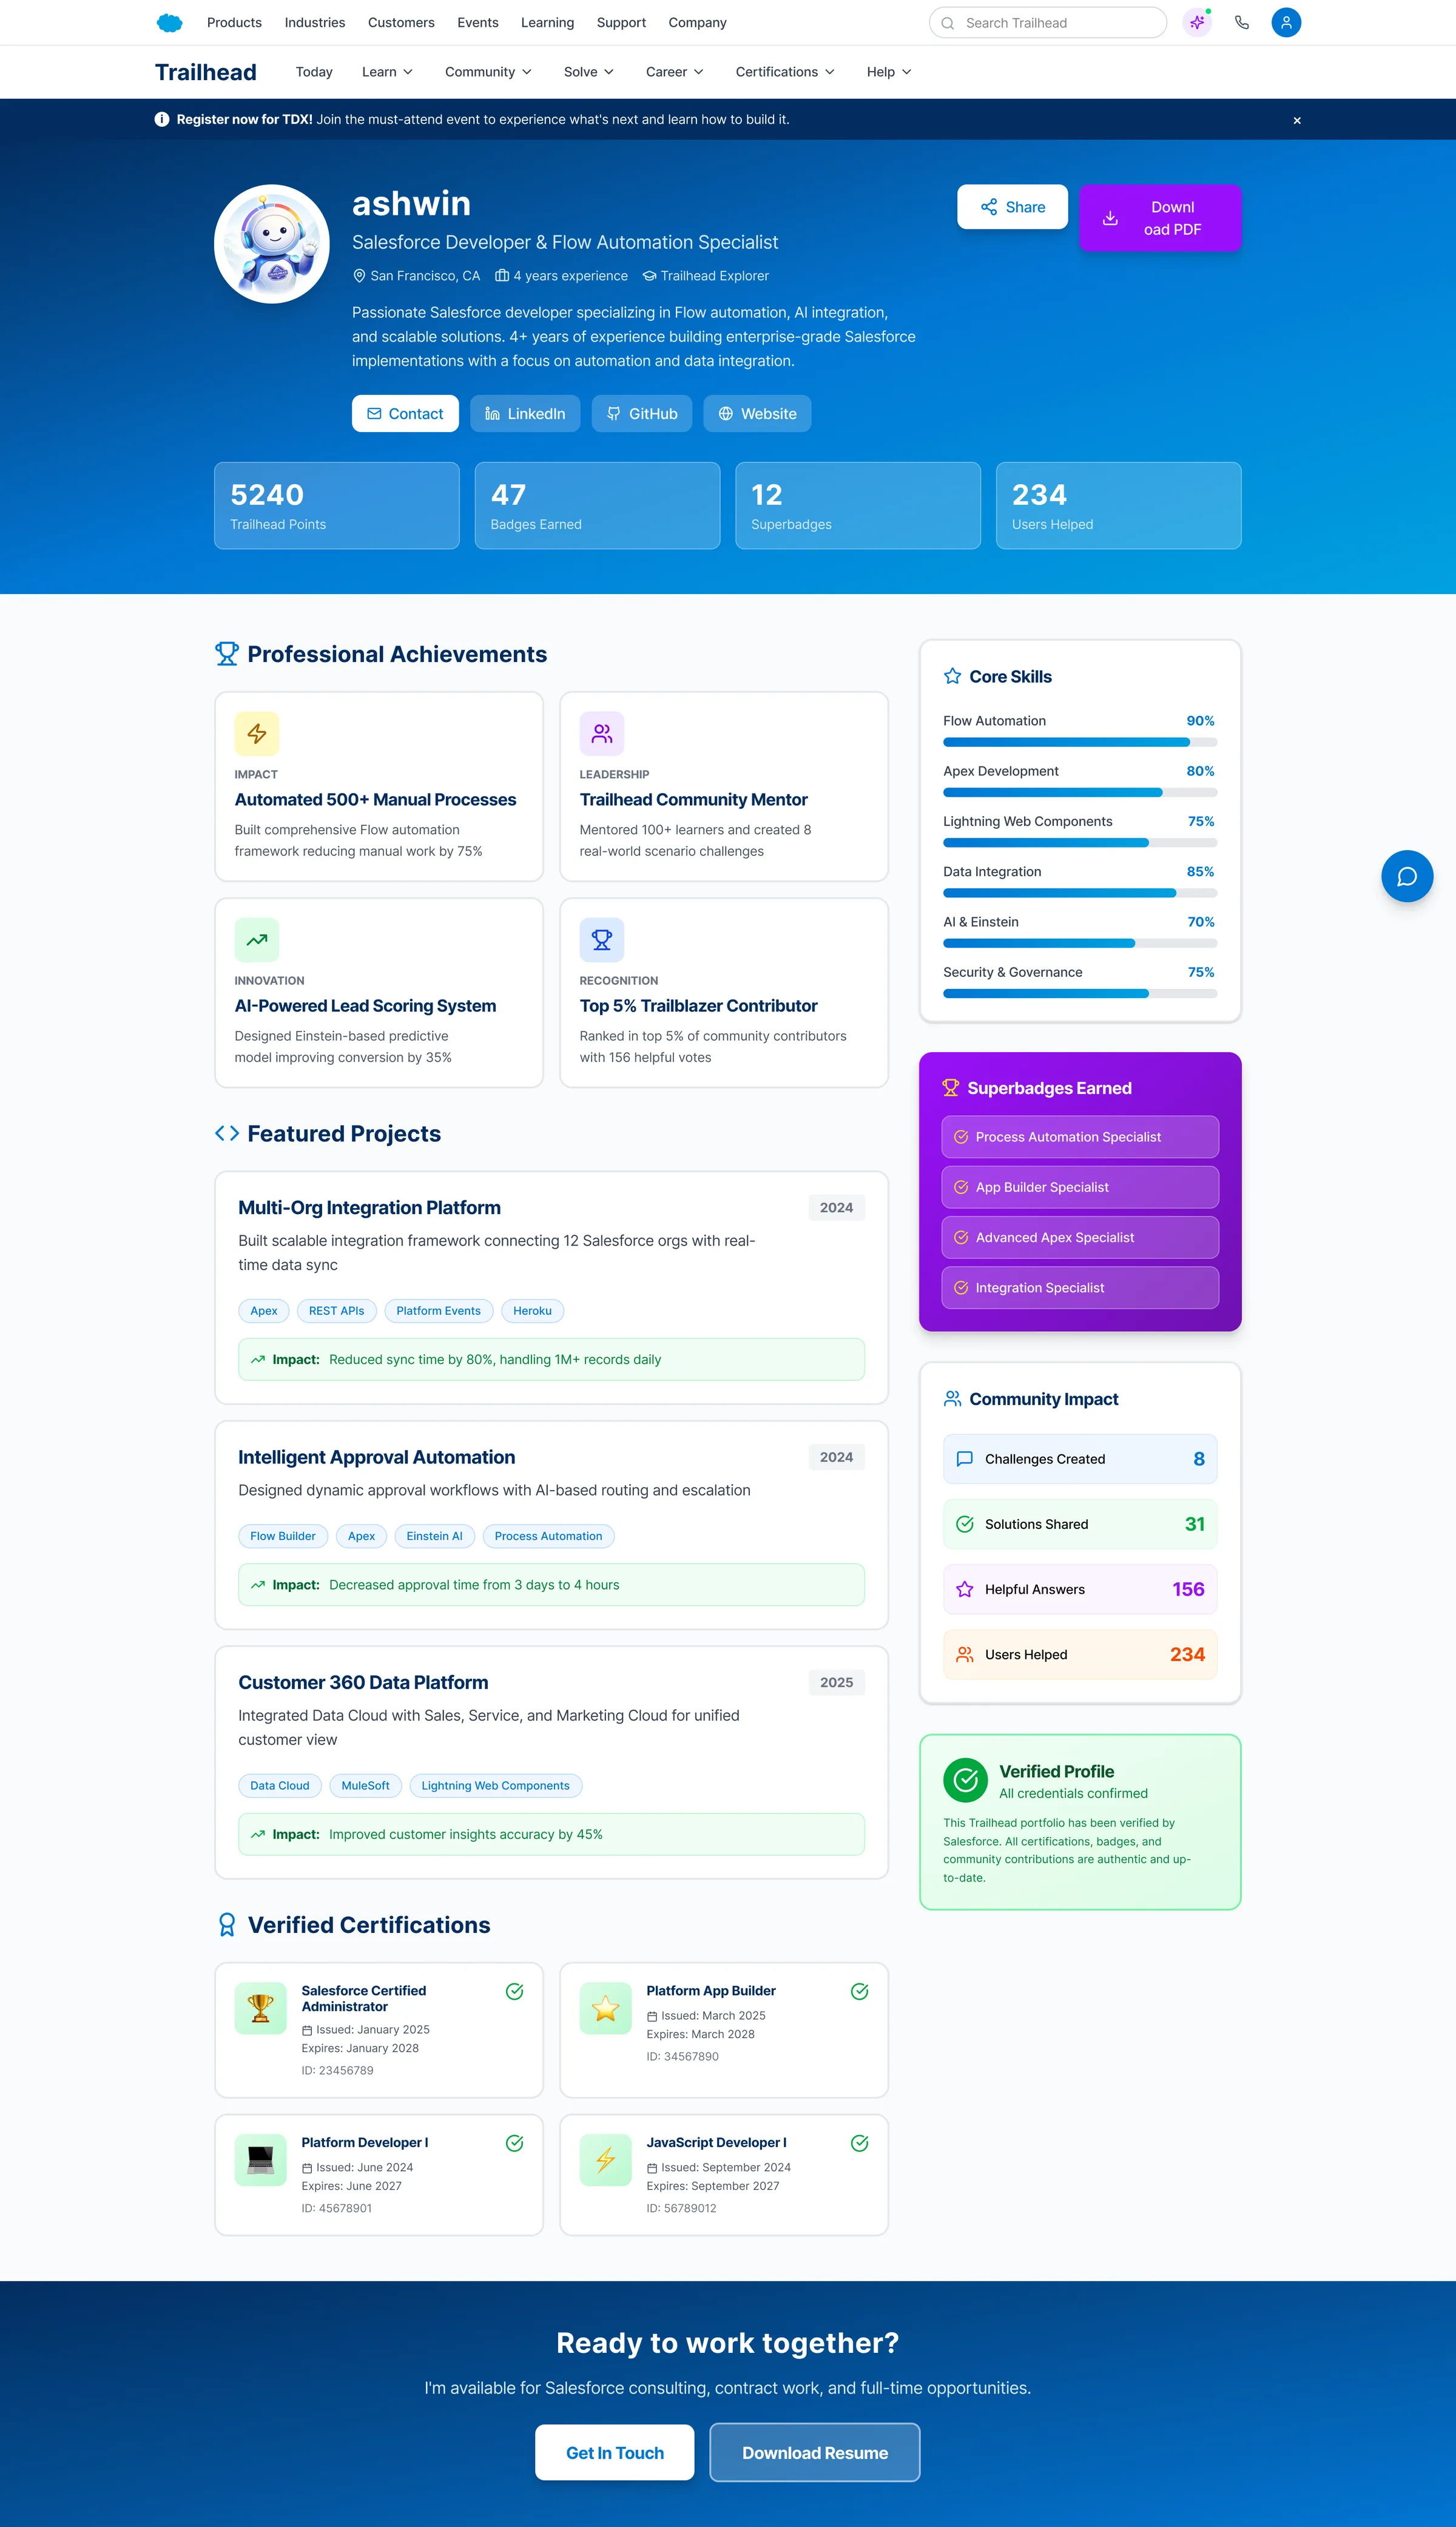Expand the Certifications dropdown menu
The image size is (1456, 2527).
click(785, 72)
